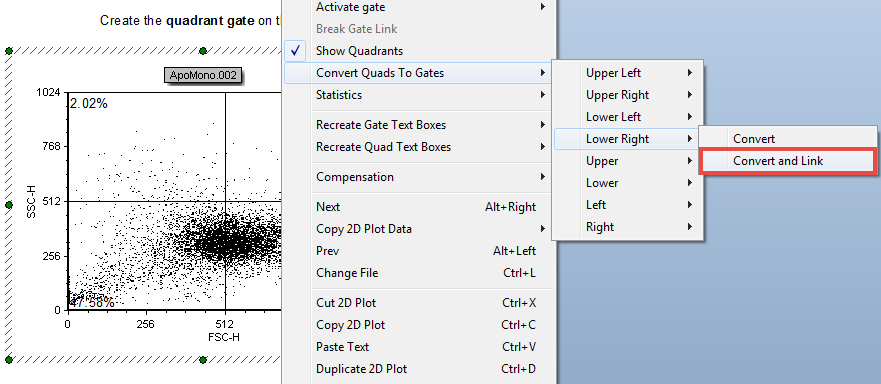Image resolution: width=881 pixels, height=384 pixels.
Task: Choose Next from the context menu
Action: [x=419, y=207]
